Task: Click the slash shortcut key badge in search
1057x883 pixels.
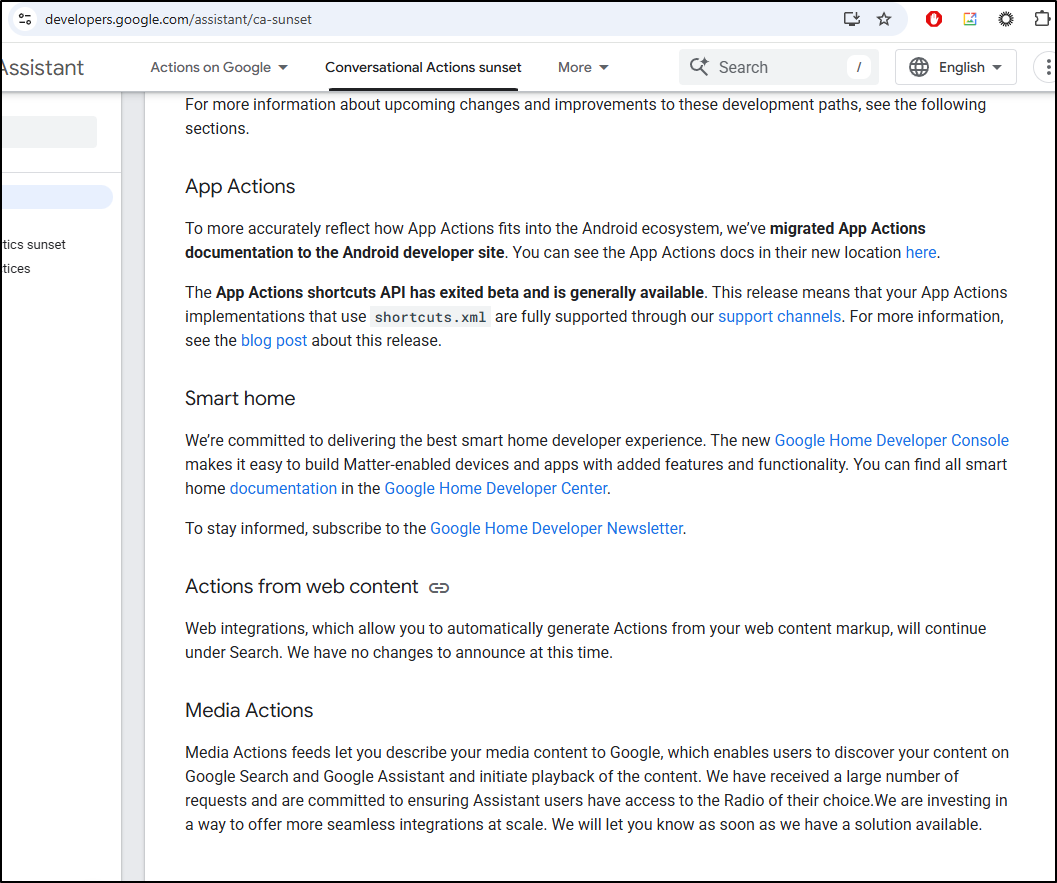Action: (858, 67)
